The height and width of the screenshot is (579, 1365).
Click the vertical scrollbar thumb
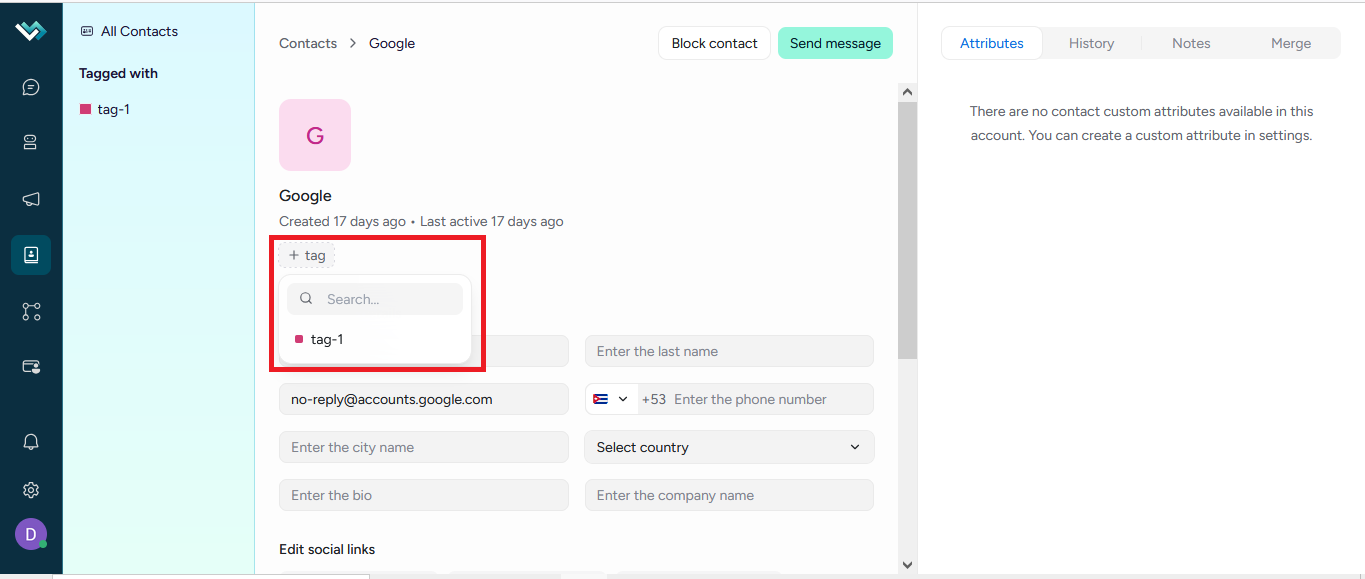point(907,230)
